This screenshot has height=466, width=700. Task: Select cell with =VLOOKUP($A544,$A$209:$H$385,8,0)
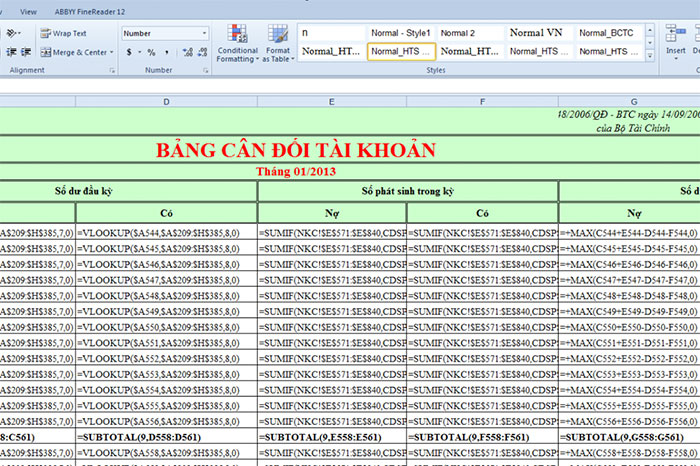[167, 233]
